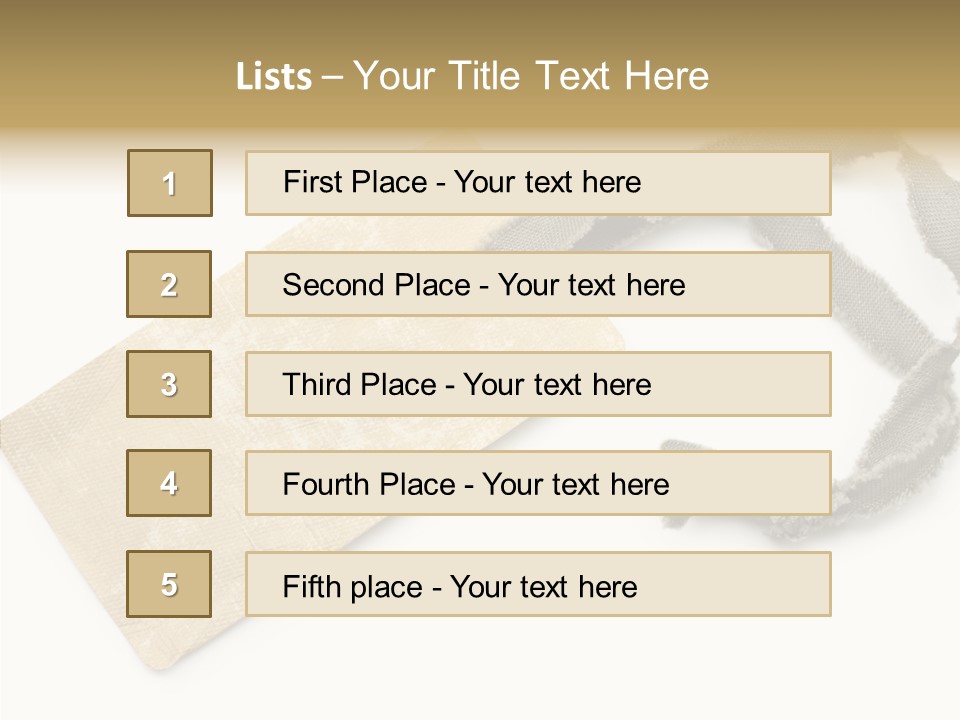Click the Fifth place text label

tap(460, 587)
